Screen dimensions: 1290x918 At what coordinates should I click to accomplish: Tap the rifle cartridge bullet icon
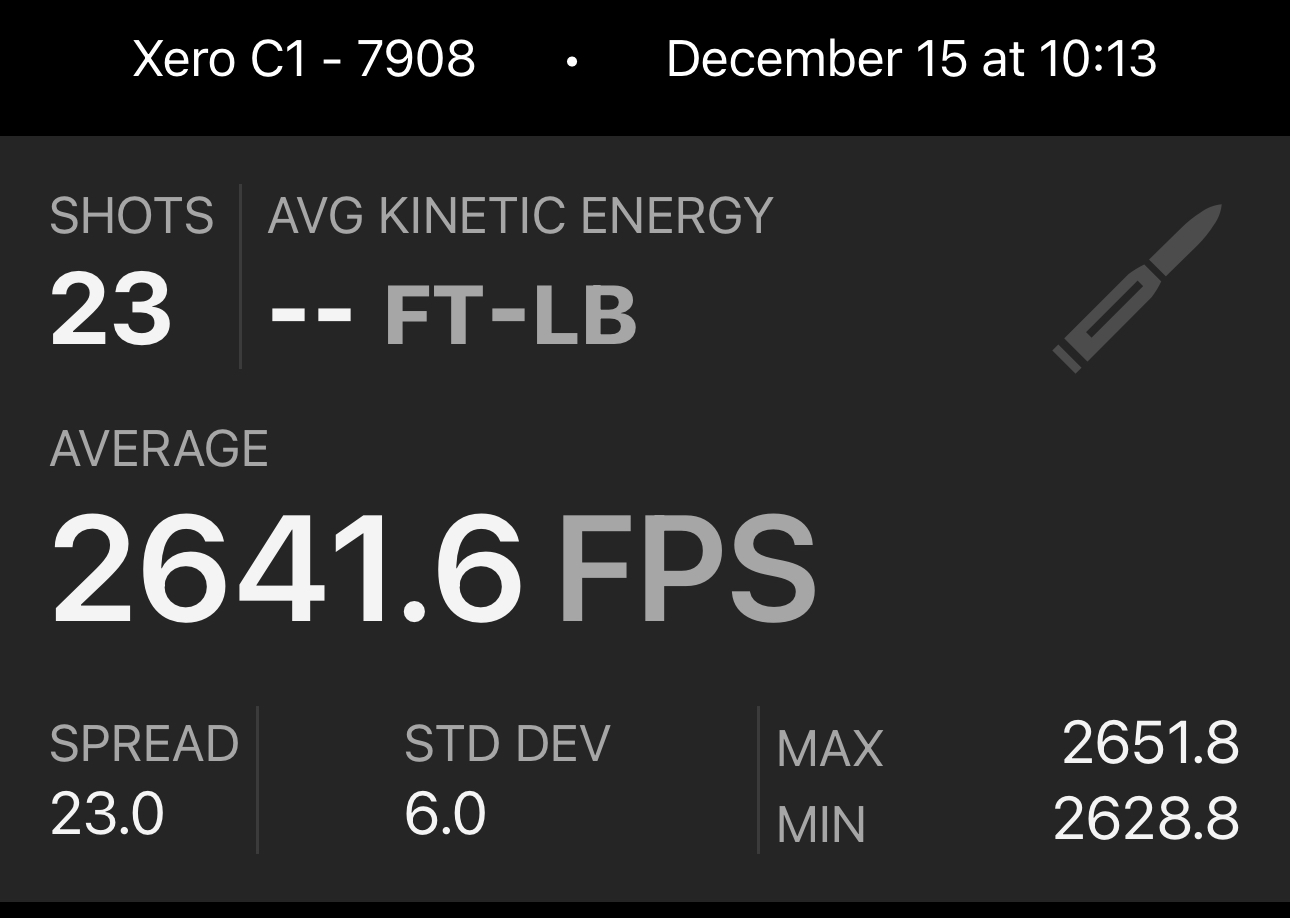(x=1138, y=288)
